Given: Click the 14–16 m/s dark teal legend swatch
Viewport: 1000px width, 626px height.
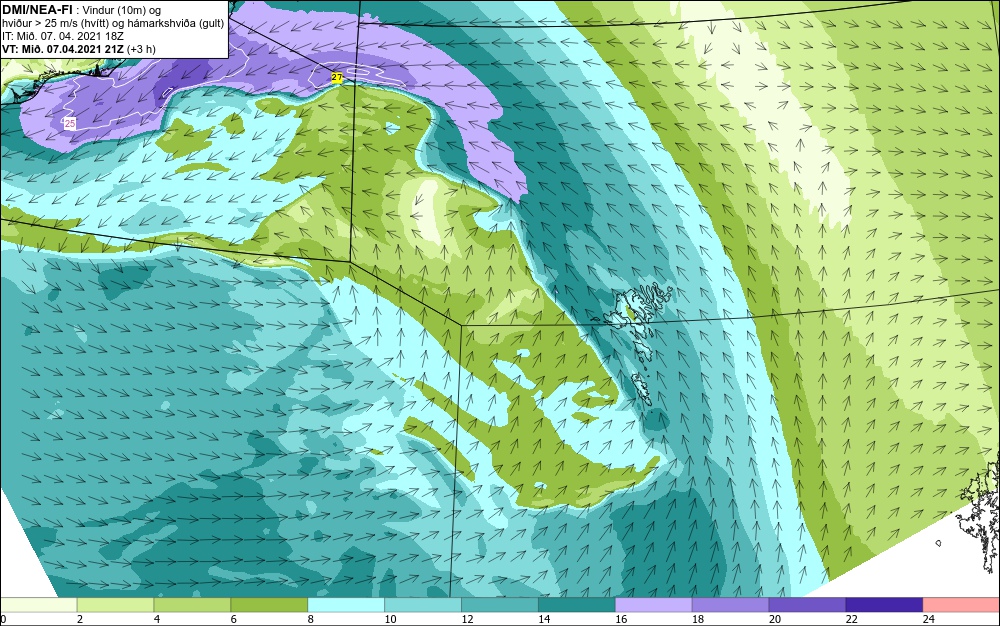Looking at the screenshot, I should click(x=577, y=605).
